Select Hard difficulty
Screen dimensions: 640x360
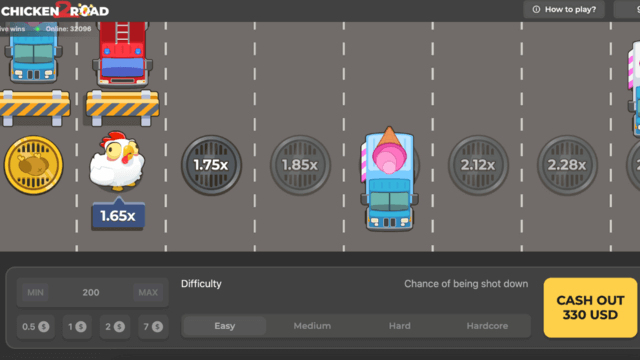pos(400,326)
